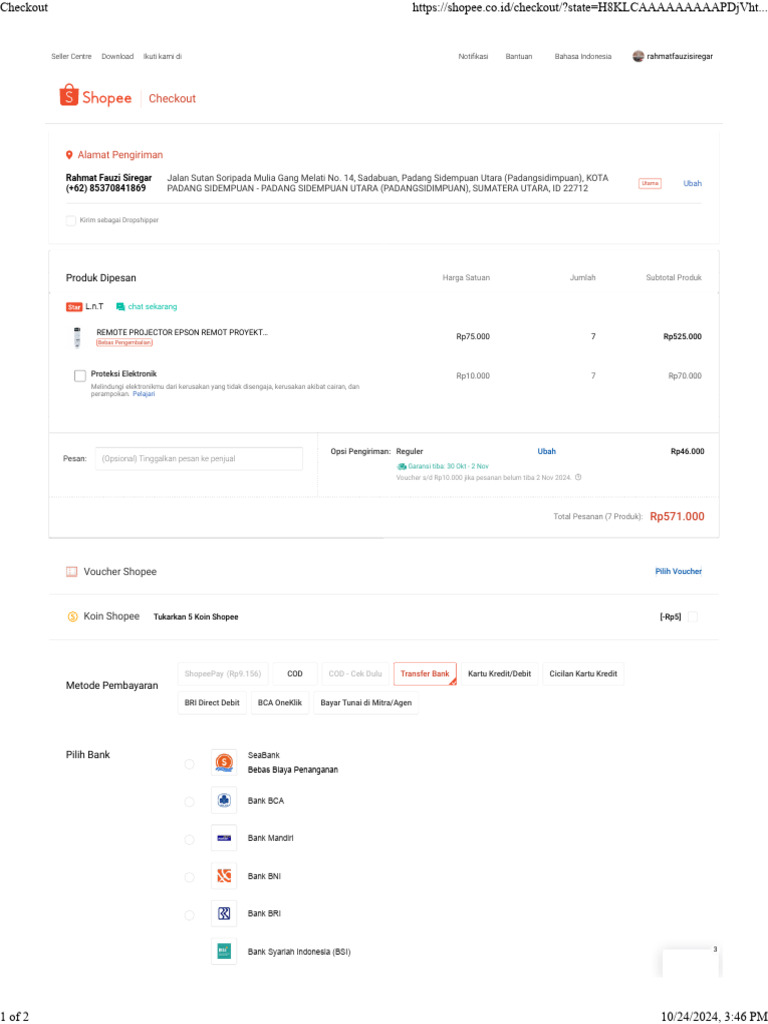768x1024 pixels.
Task: Click the Bank Mandiri logo icon
Action: coord(224,838)
